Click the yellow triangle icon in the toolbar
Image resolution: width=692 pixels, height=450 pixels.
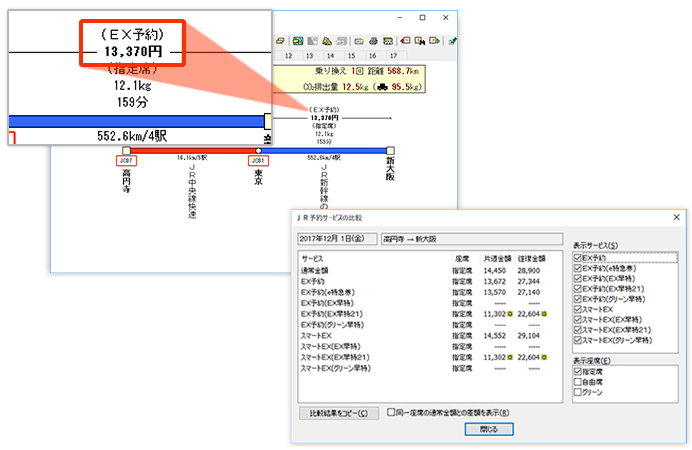pos(327,41)
